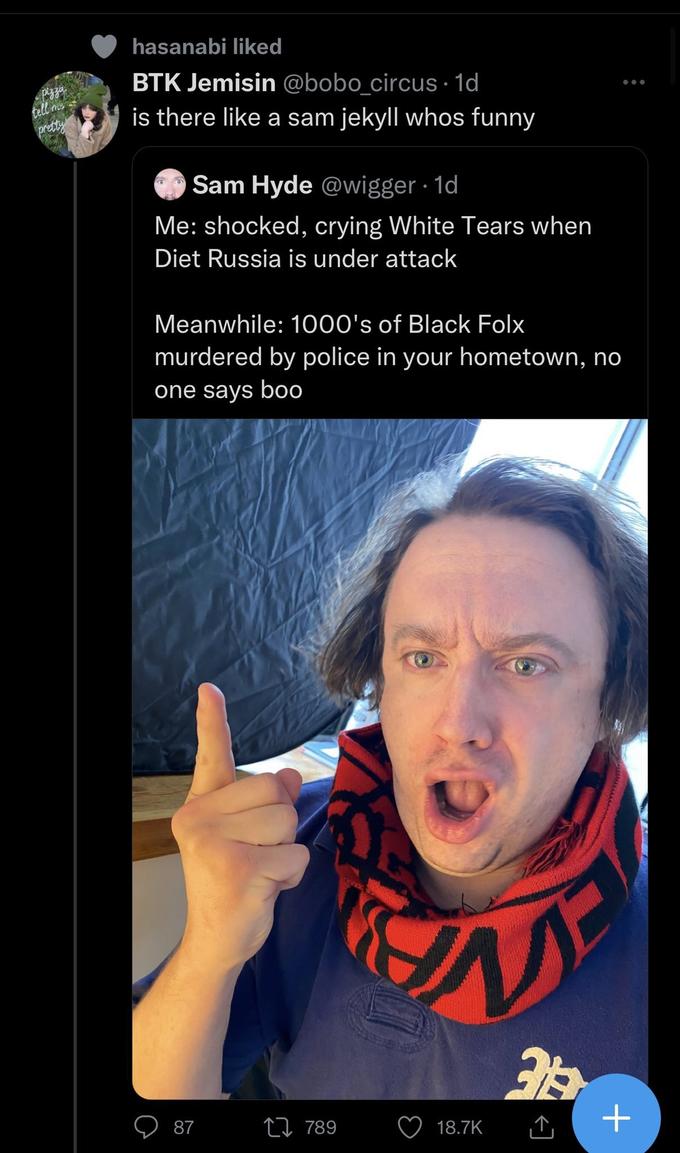Tap the BTK Jemisin display name

(x=204, y=82)
